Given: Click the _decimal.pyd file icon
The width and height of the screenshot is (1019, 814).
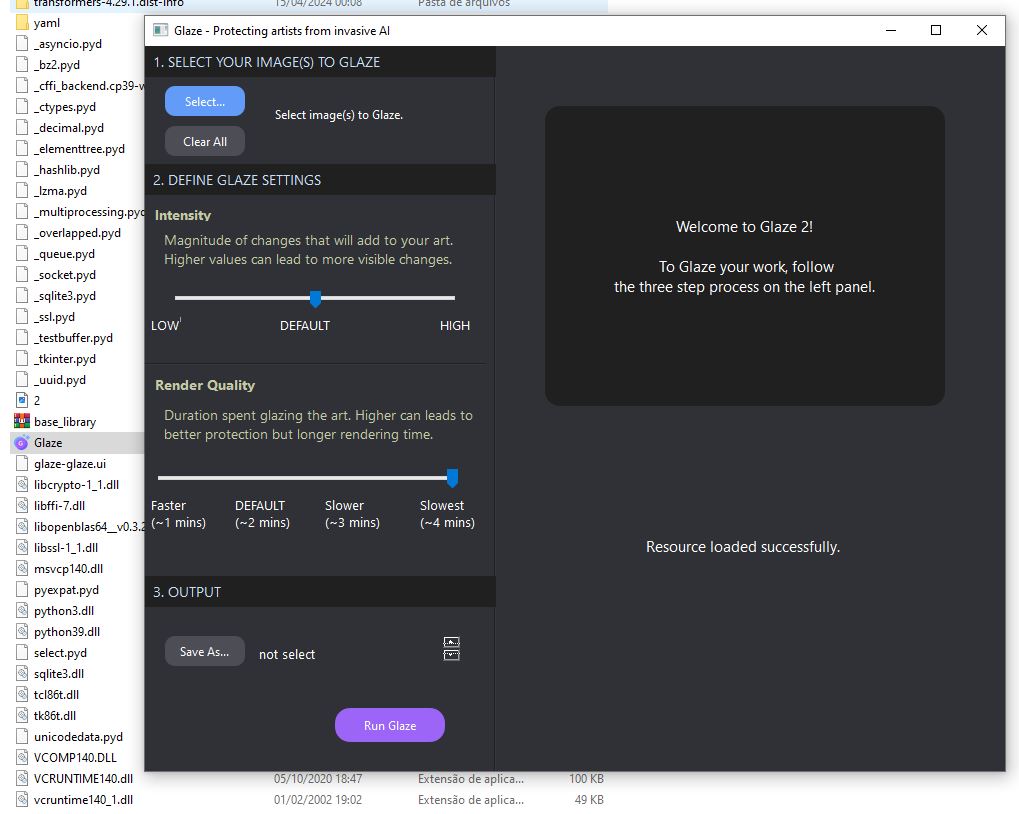Looking at the screenshot, I should point(21,127).
